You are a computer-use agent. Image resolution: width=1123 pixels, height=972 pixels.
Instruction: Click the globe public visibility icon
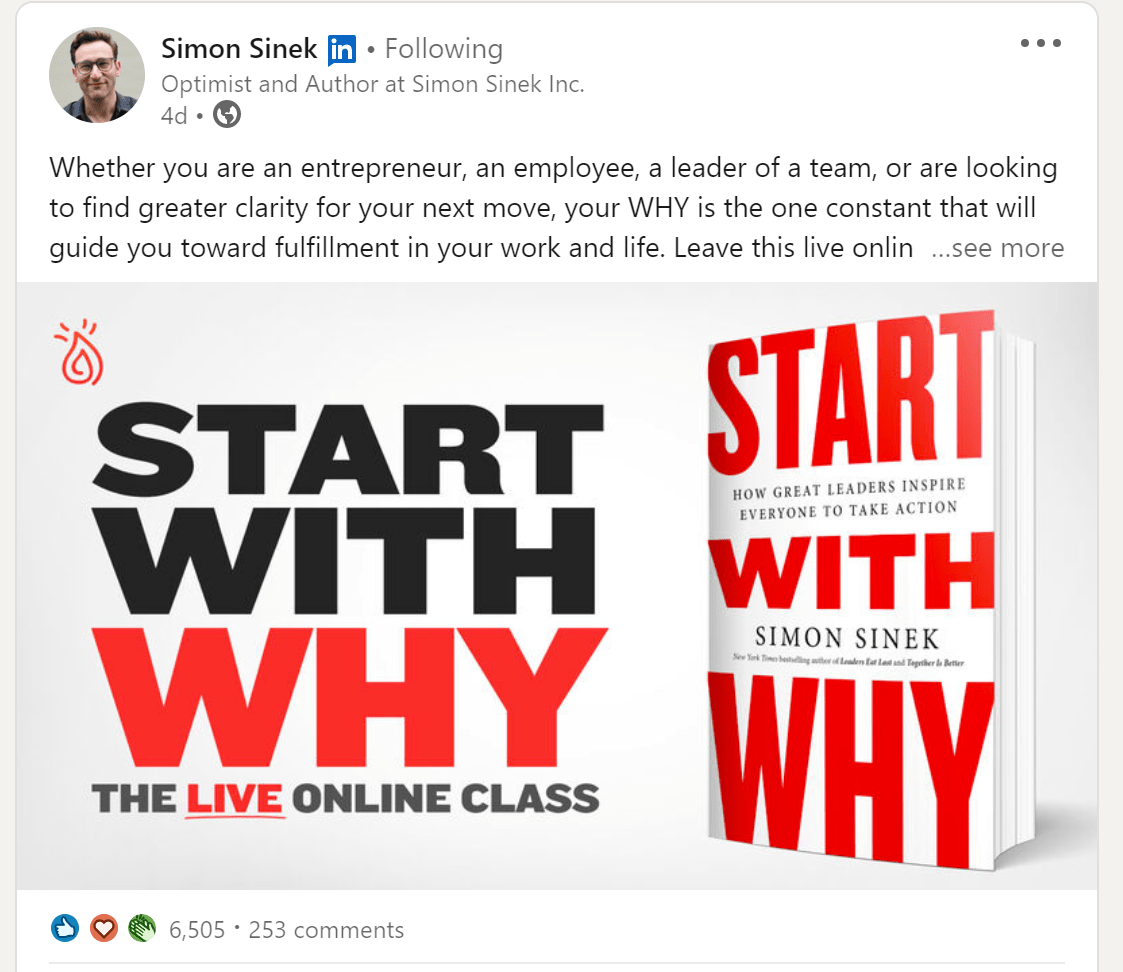pos(227,115)
